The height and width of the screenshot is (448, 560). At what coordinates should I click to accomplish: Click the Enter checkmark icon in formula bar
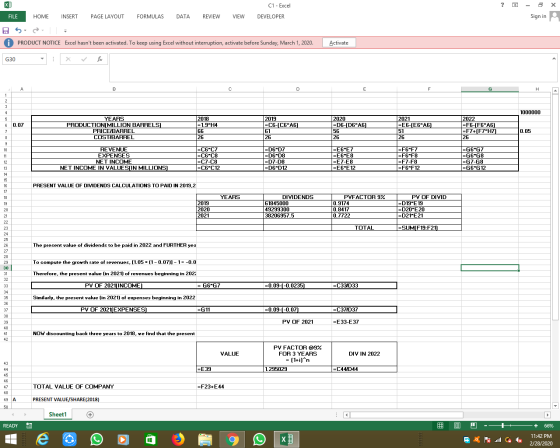click(x=84, y=59)
